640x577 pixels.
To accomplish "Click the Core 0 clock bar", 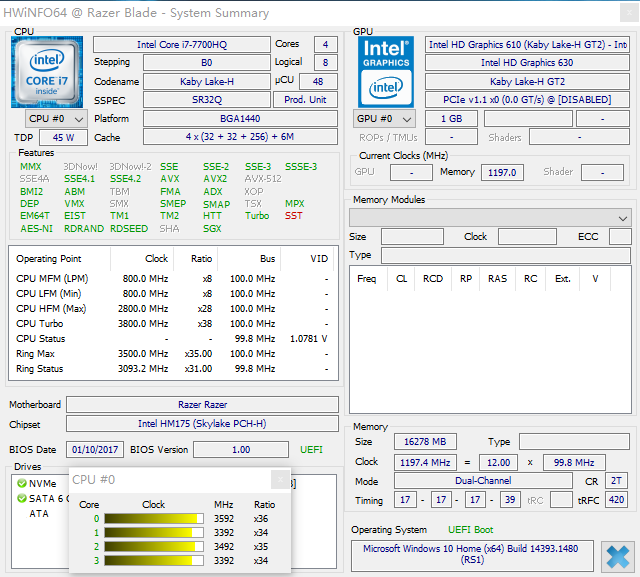I will (153, 519).
